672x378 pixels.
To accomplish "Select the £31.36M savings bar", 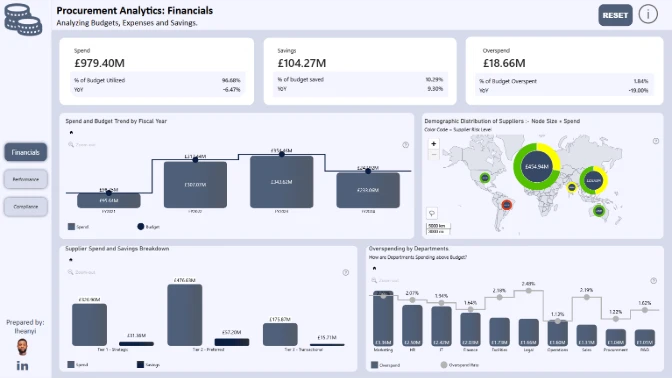I will coord(136,344).
